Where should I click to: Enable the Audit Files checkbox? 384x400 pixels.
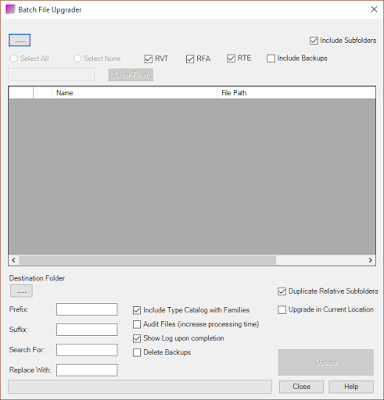(x=137, y=324)
